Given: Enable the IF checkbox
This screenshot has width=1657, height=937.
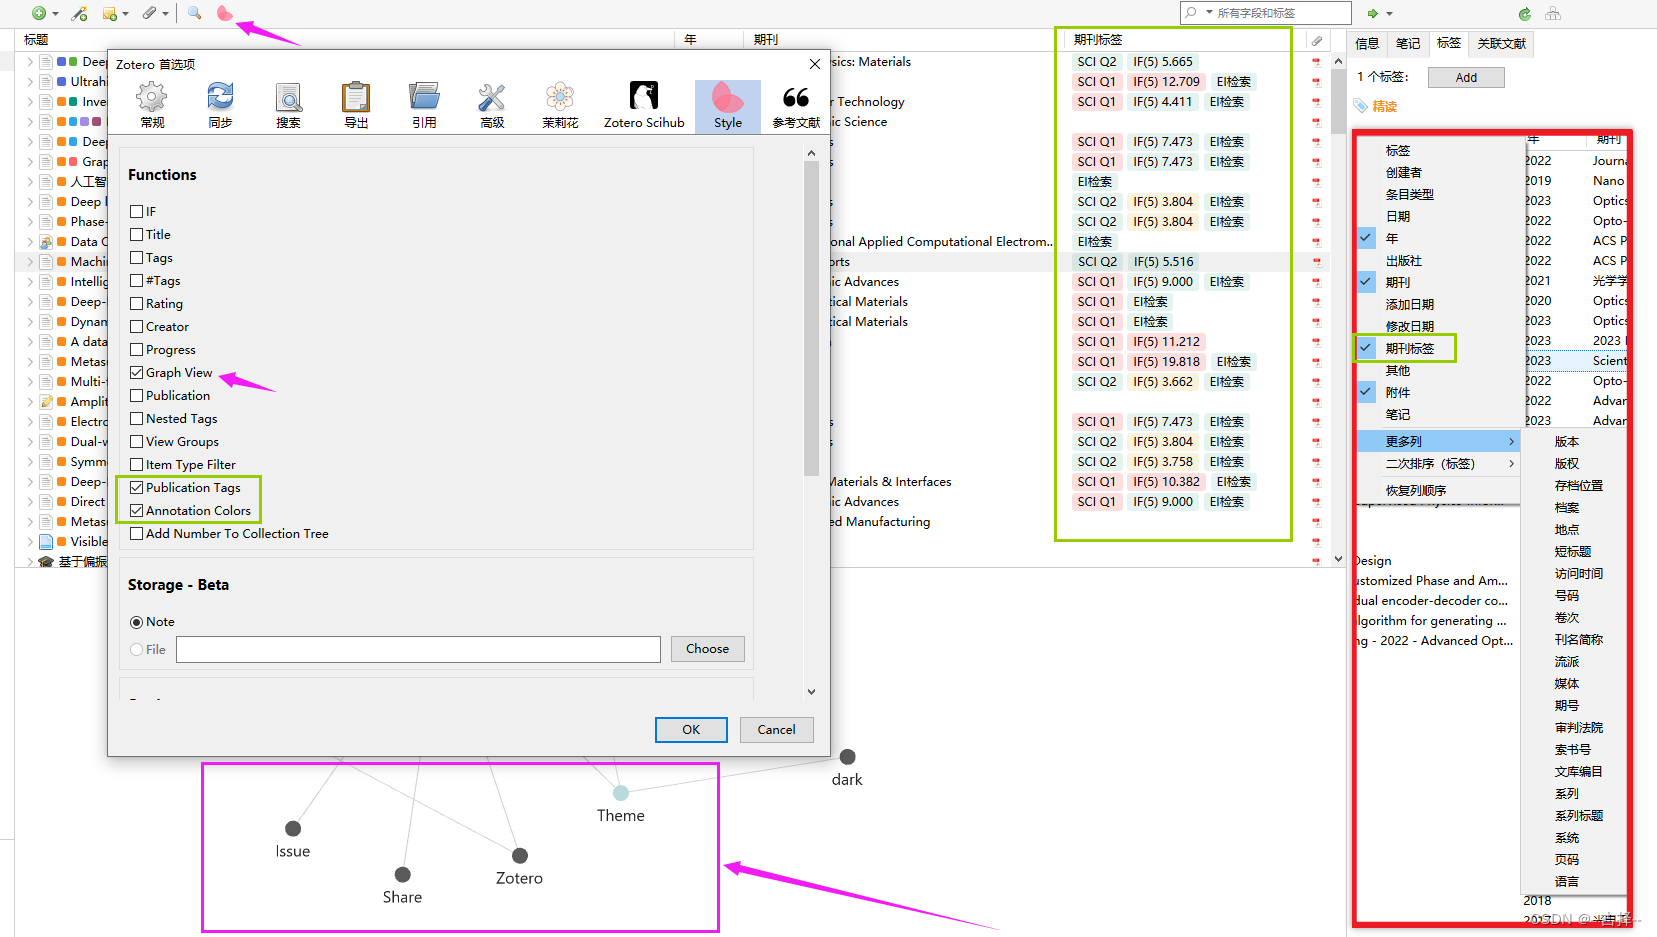Looking at the screenshot, I should 137,211.
